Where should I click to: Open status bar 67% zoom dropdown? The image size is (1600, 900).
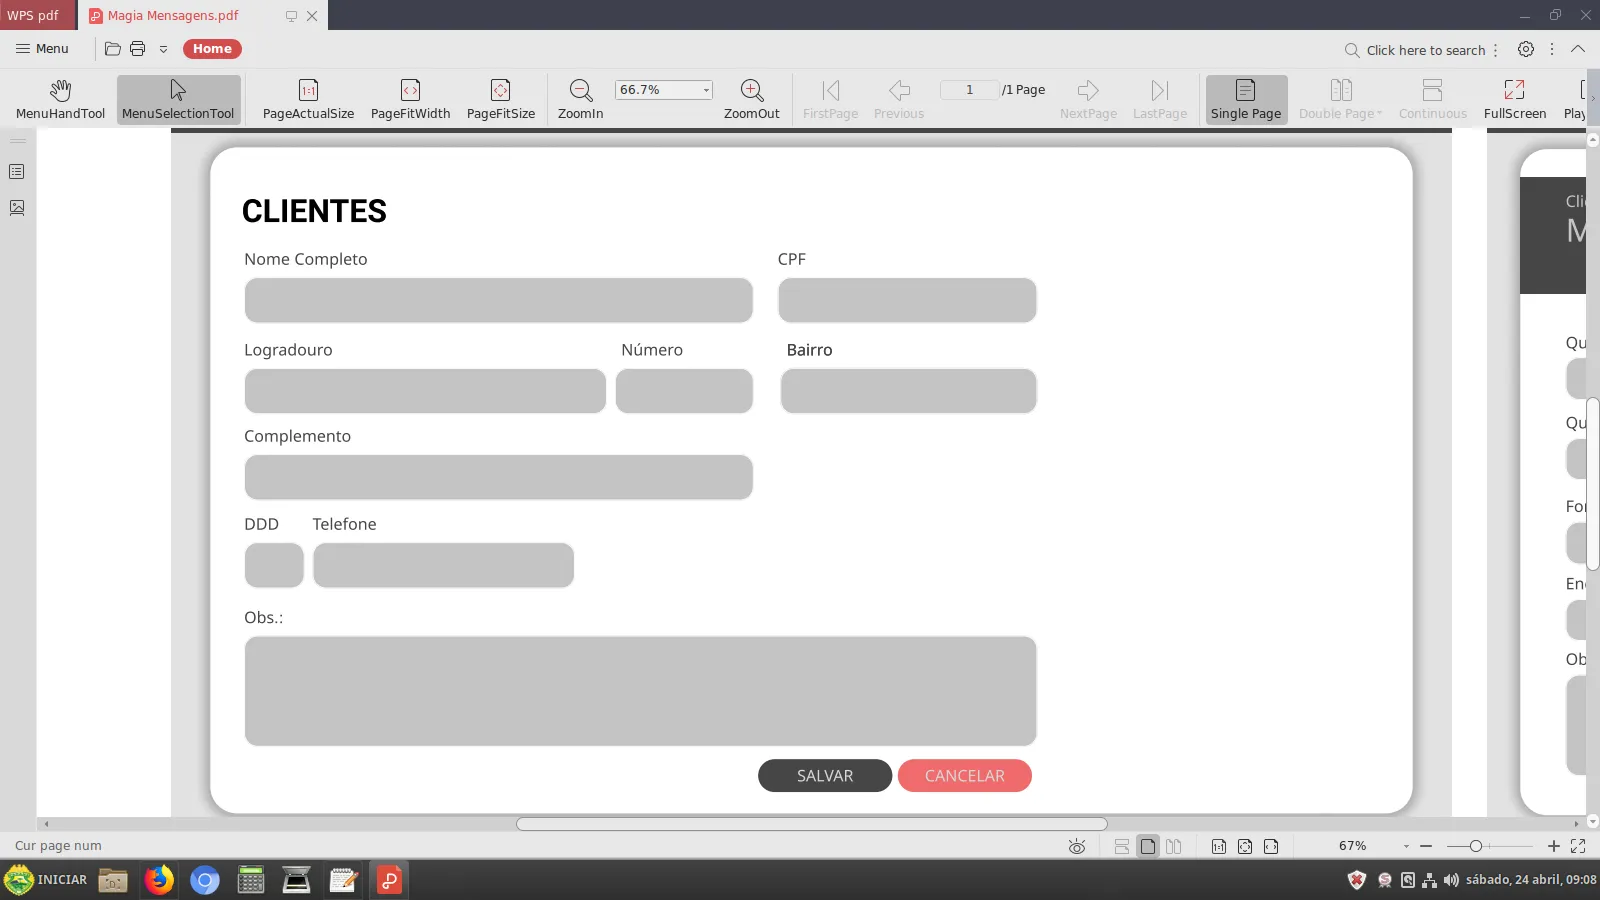point(1406,847)
